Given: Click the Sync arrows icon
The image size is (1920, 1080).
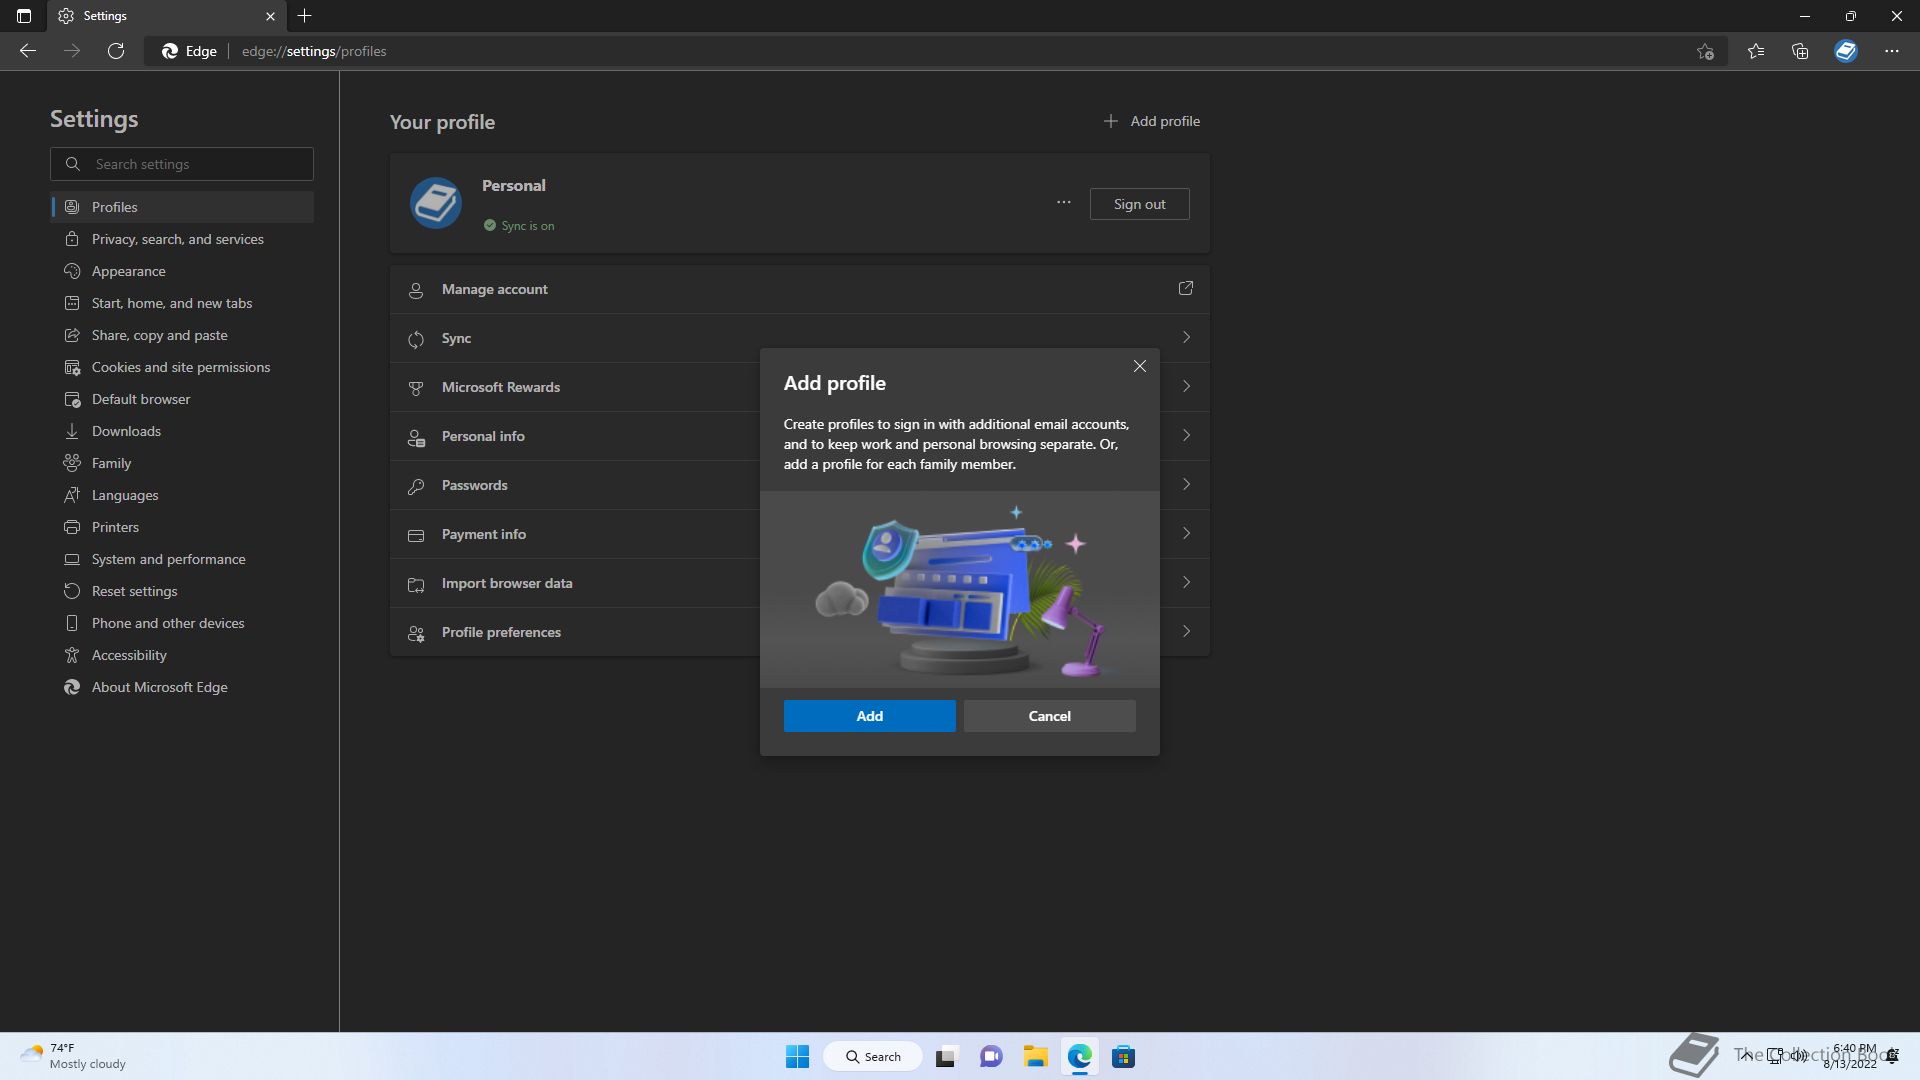Looking at the screenshot, I should tap(416, 339).
